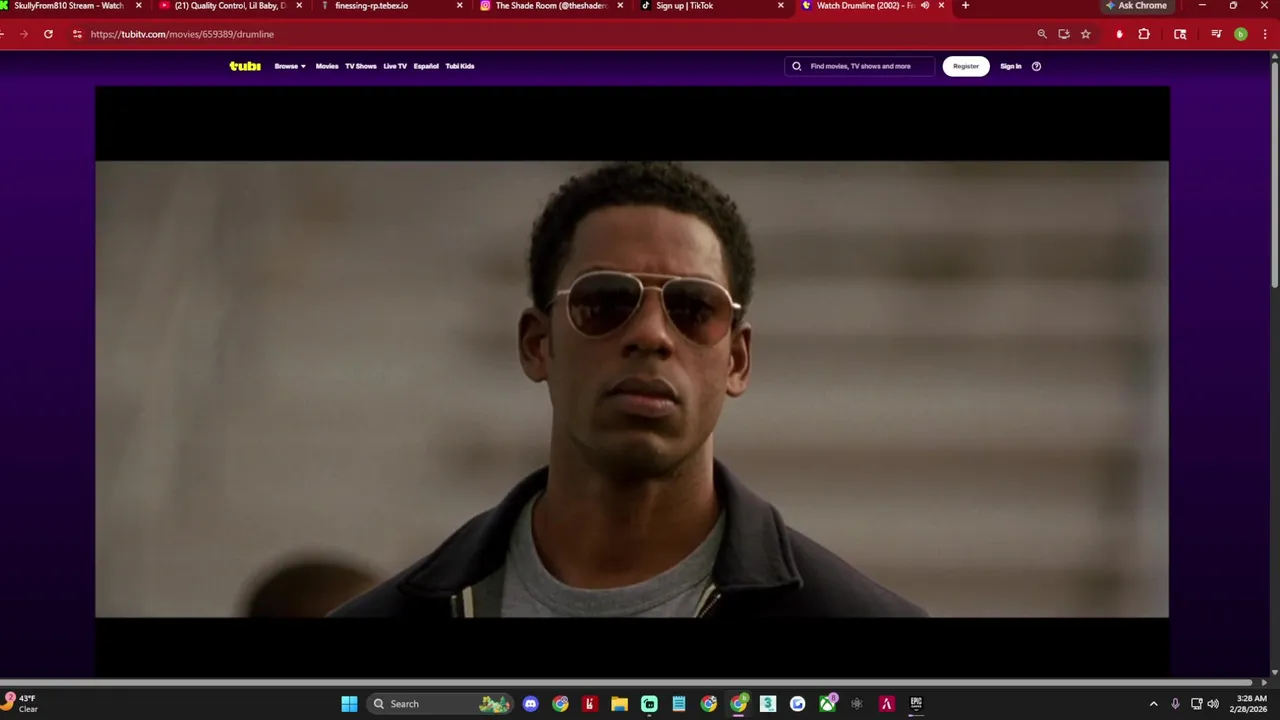Viewport: 1280px width, 720px height.
Task: Open the Chrome three-dot menu
Action: tap(1265, 34)
